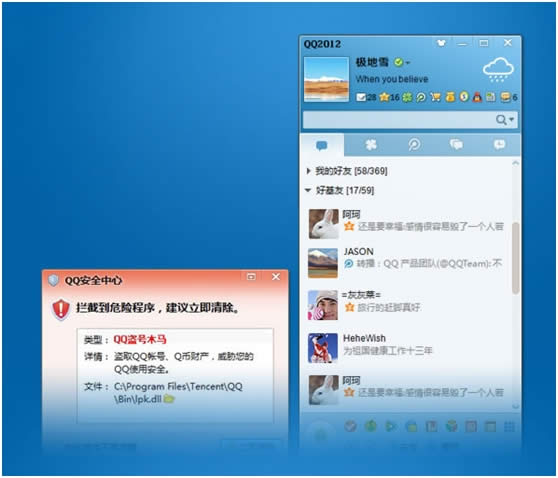Select contact name JASON
The height and width of the screenshot is (478, 558).
point(358,251)
